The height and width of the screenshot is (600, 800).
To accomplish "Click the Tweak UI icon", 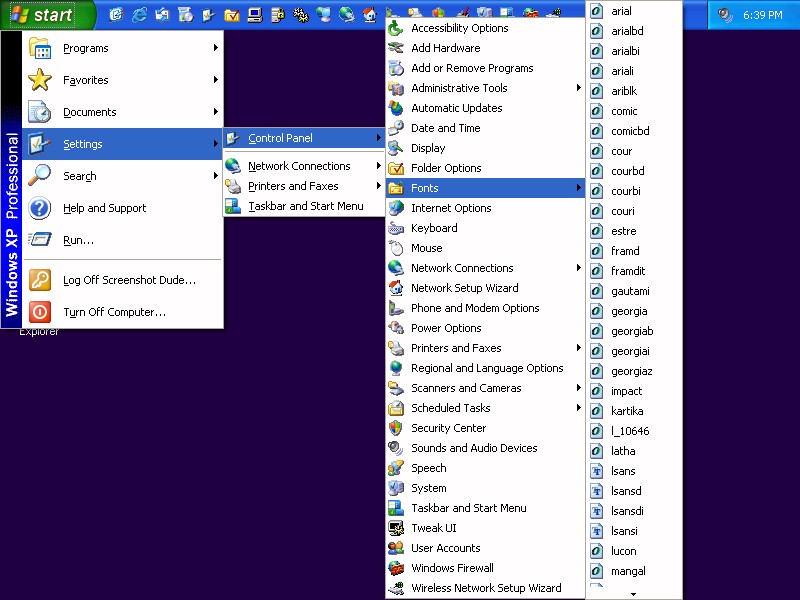I will [x=396, y=528].
